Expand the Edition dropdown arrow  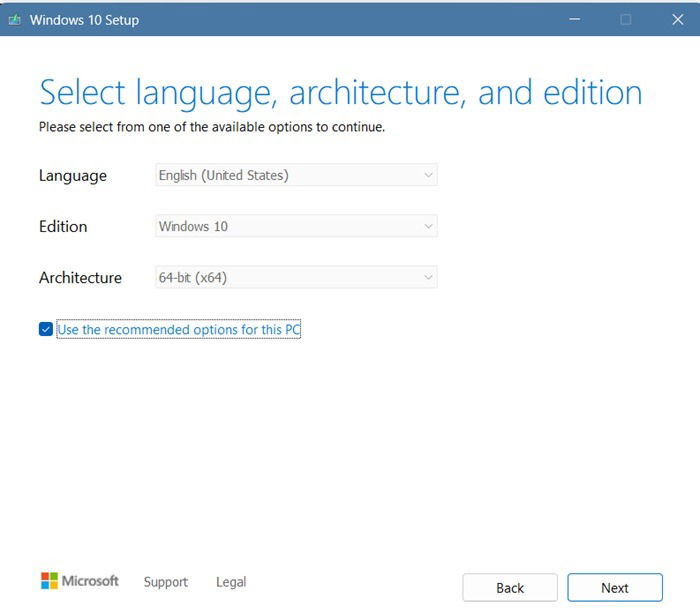(428, 227)
